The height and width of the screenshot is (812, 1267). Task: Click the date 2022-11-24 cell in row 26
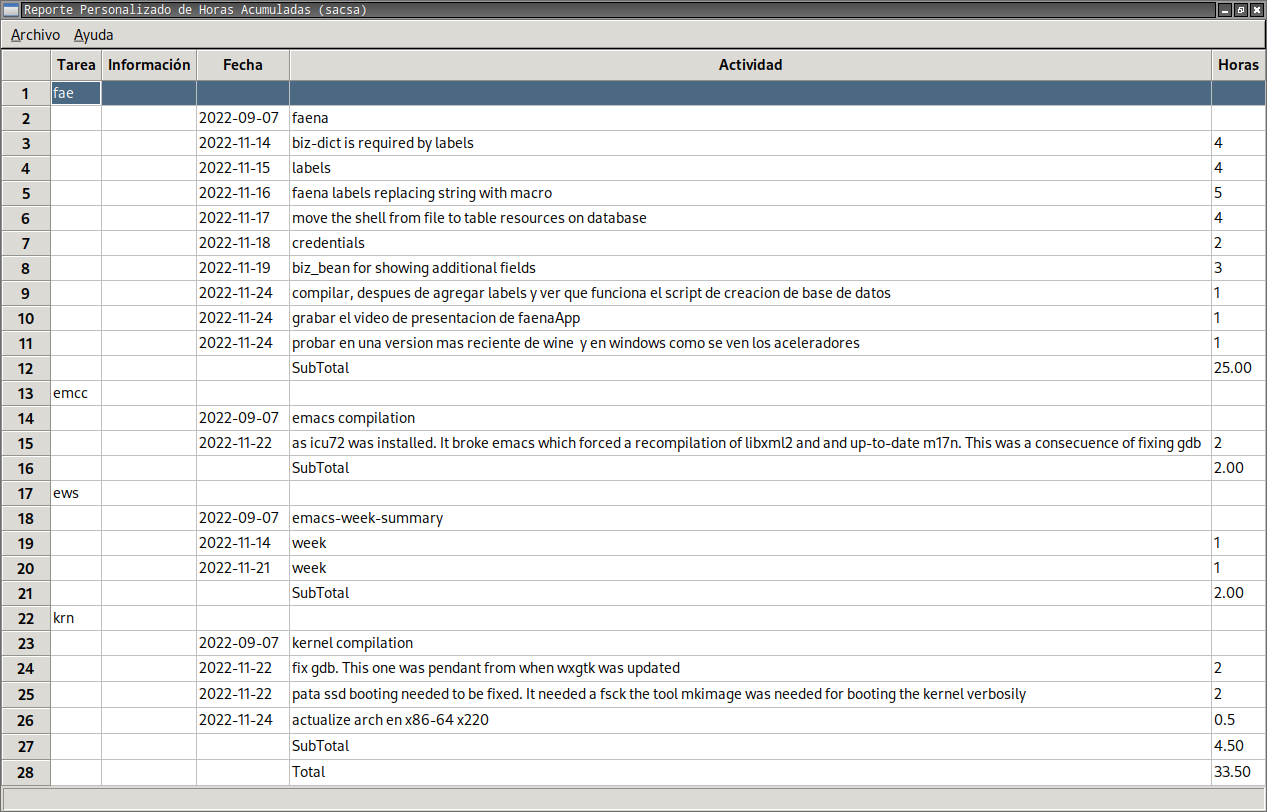(243, 720)
